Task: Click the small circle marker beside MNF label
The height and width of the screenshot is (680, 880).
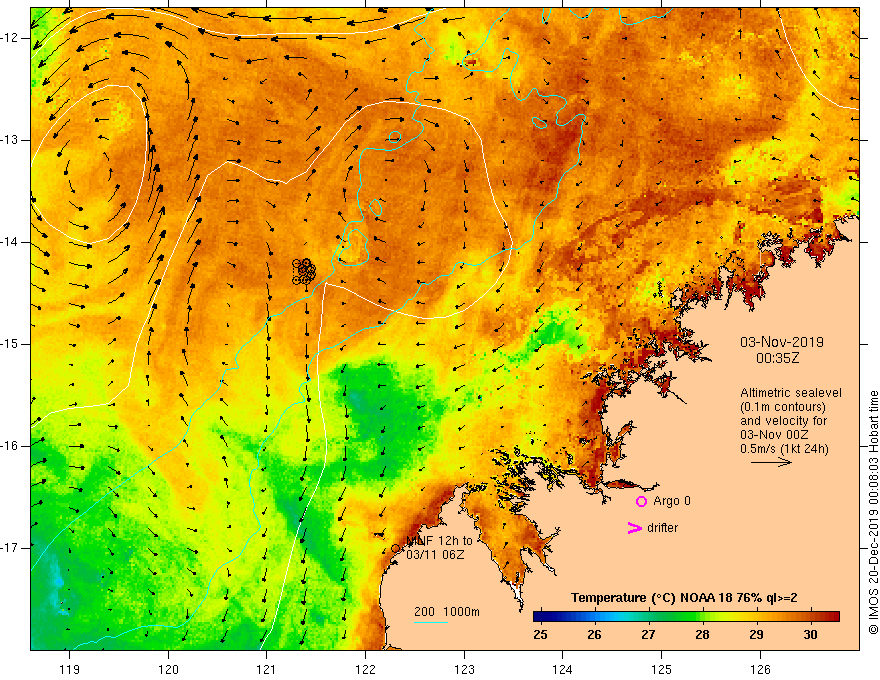Action: [x=396, y=549]
